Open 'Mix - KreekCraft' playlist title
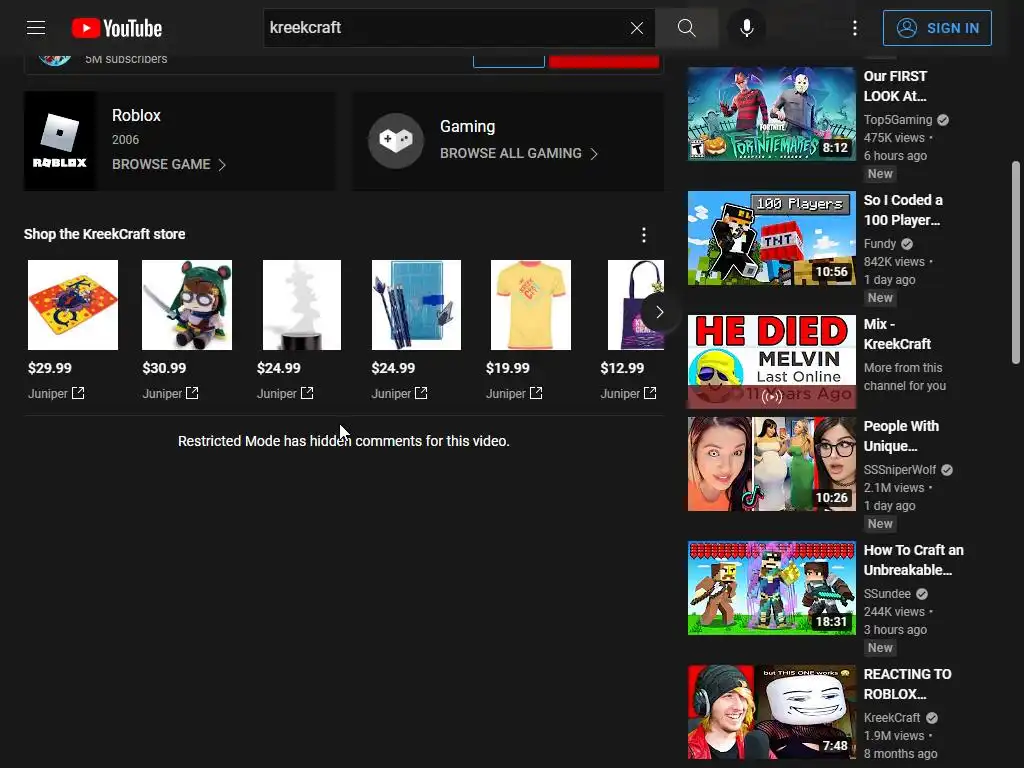This screenshot has width=1024, height=768. click(897, 334)
